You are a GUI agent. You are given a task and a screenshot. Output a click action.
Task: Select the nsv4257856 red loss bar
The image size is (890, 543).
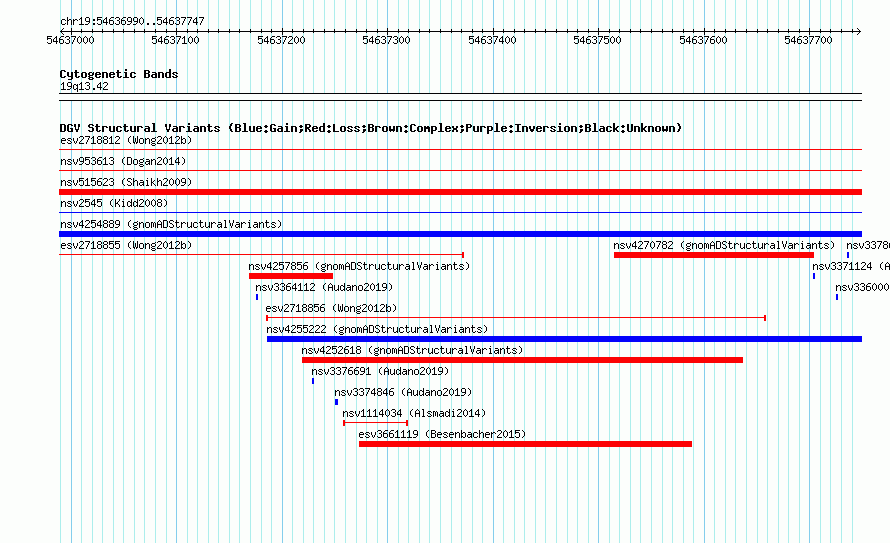point(291,276)
